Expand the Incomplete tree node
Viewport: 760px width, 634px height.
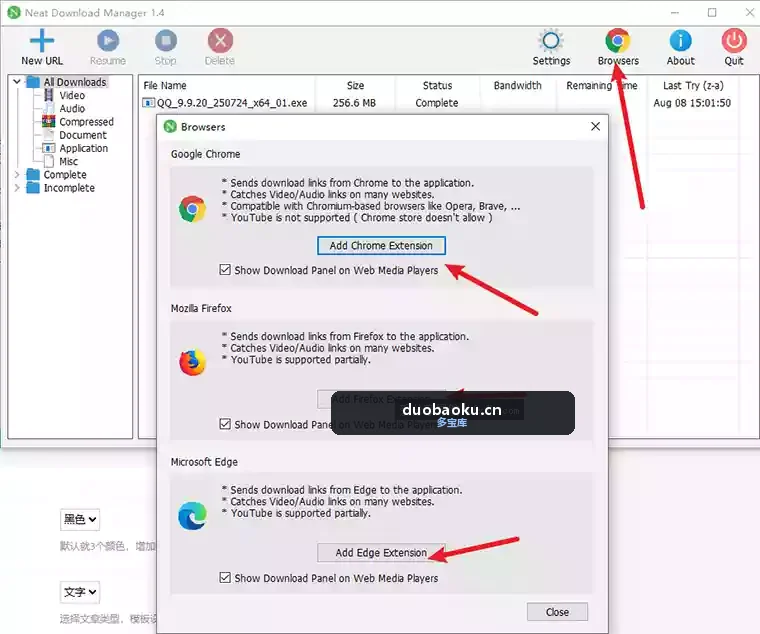[x=17, y=188]
